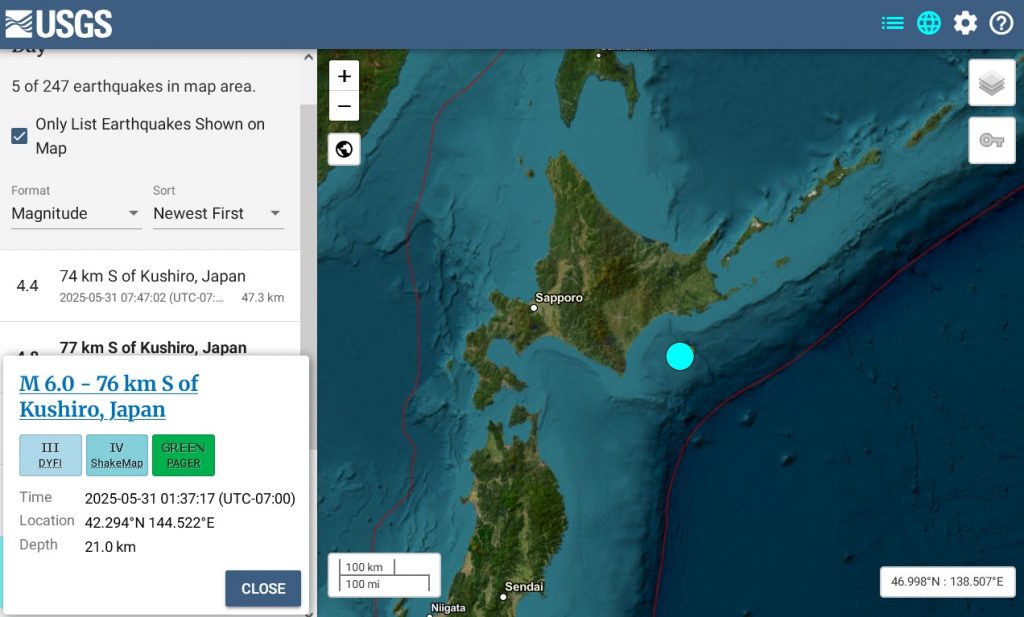The height and width of the screenshot is (617, 1024).
Task: Zoom out on the map
Action: 344,106
